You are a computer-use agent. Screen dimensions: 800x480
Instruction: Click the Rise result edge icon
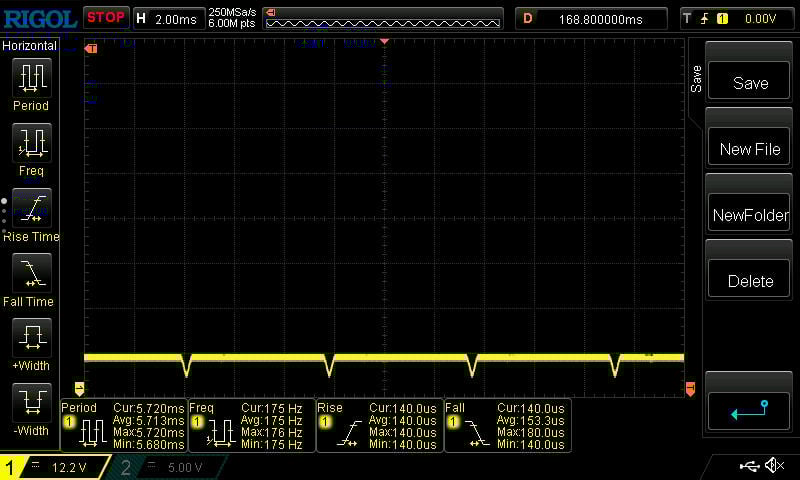pyautogui.click(x=349, y=434)
